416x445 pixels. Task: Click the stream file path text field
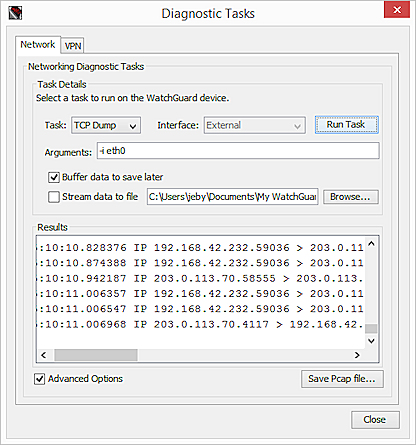233,197
